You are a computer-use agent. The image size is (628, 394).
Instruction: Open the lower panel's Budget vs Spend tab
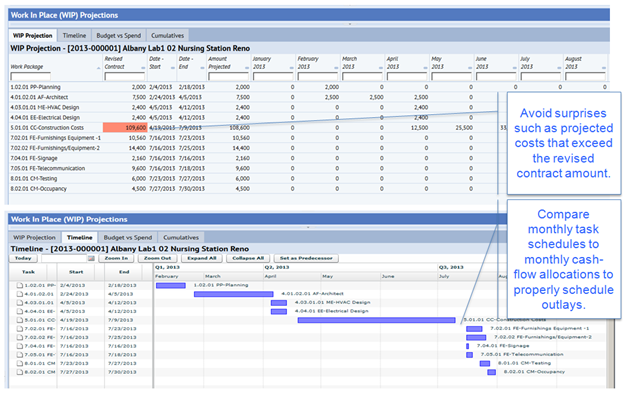127,237
